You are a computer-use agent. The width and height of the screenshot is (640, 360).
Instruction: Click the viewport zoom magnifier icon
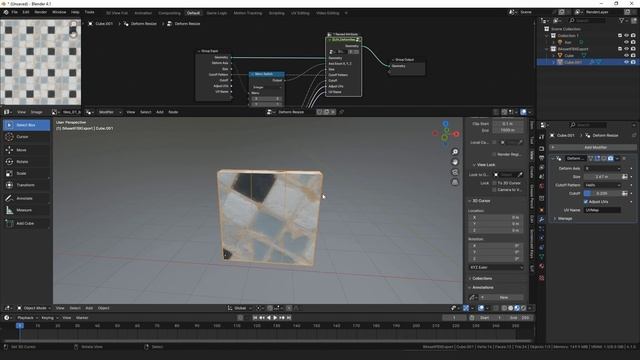pos(455,152)
